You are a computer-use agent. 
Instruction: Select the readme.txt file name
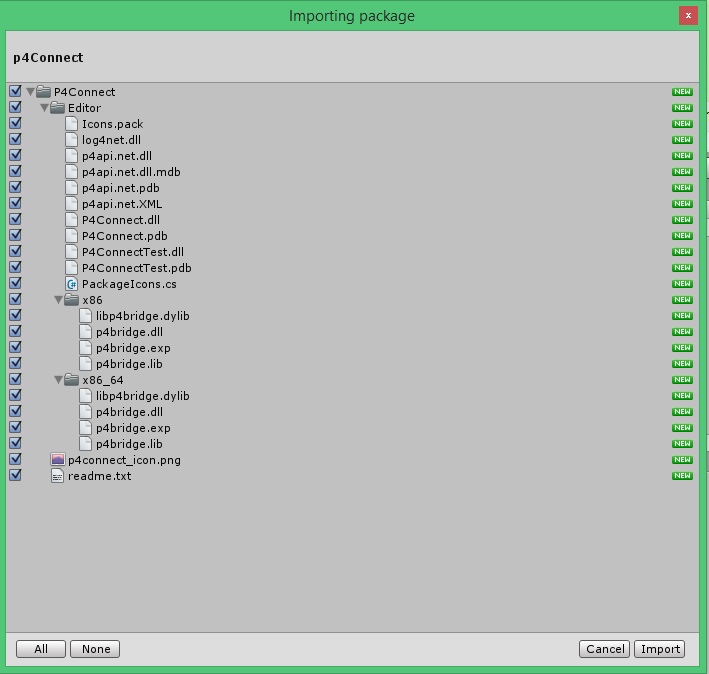click(x=99, y=476)
